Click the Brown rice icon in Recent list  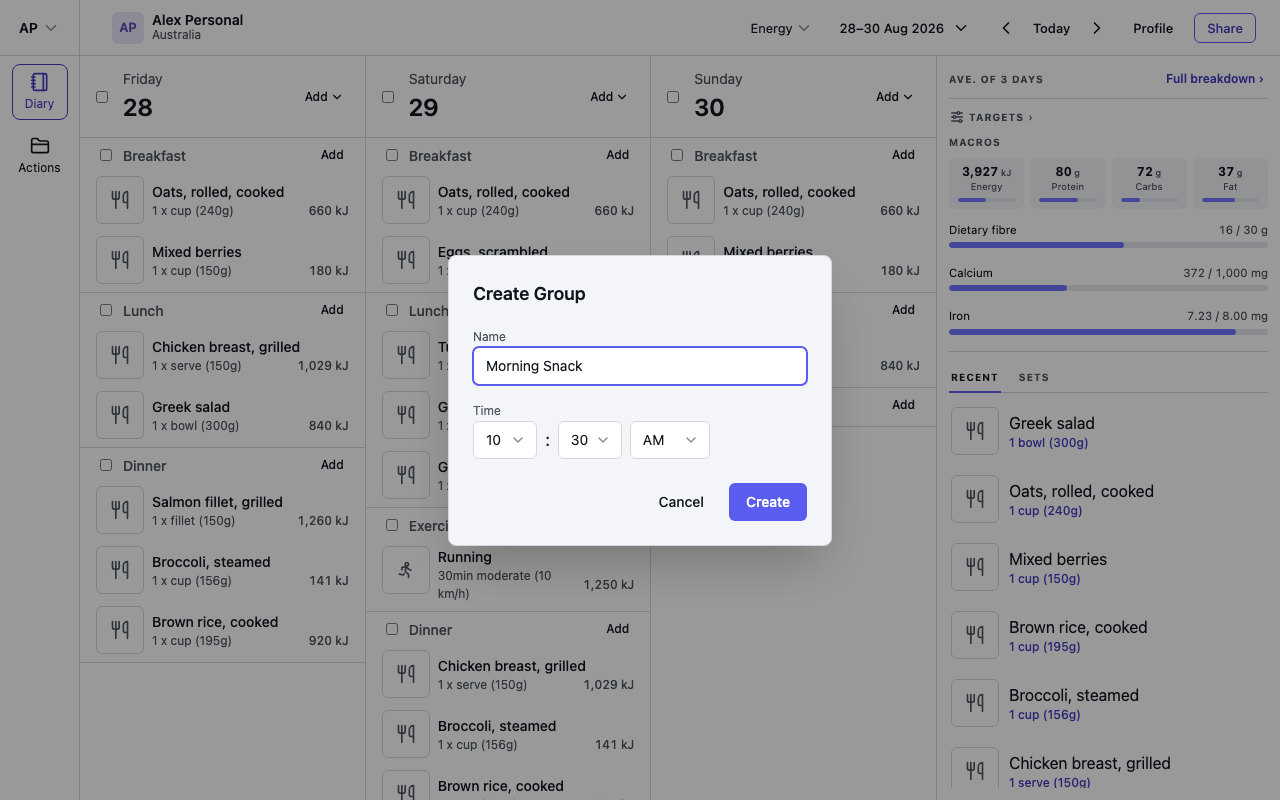point(975,635)
